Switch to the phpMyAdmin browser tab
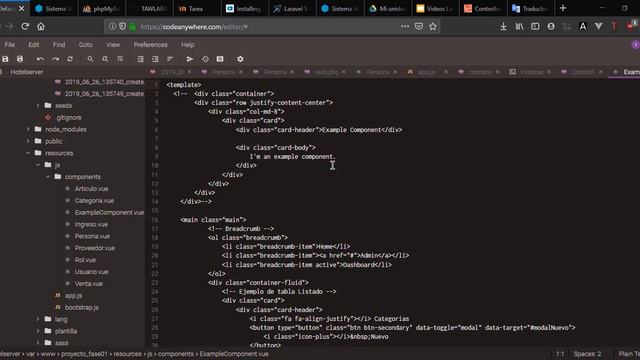 [x=100, y=9]
